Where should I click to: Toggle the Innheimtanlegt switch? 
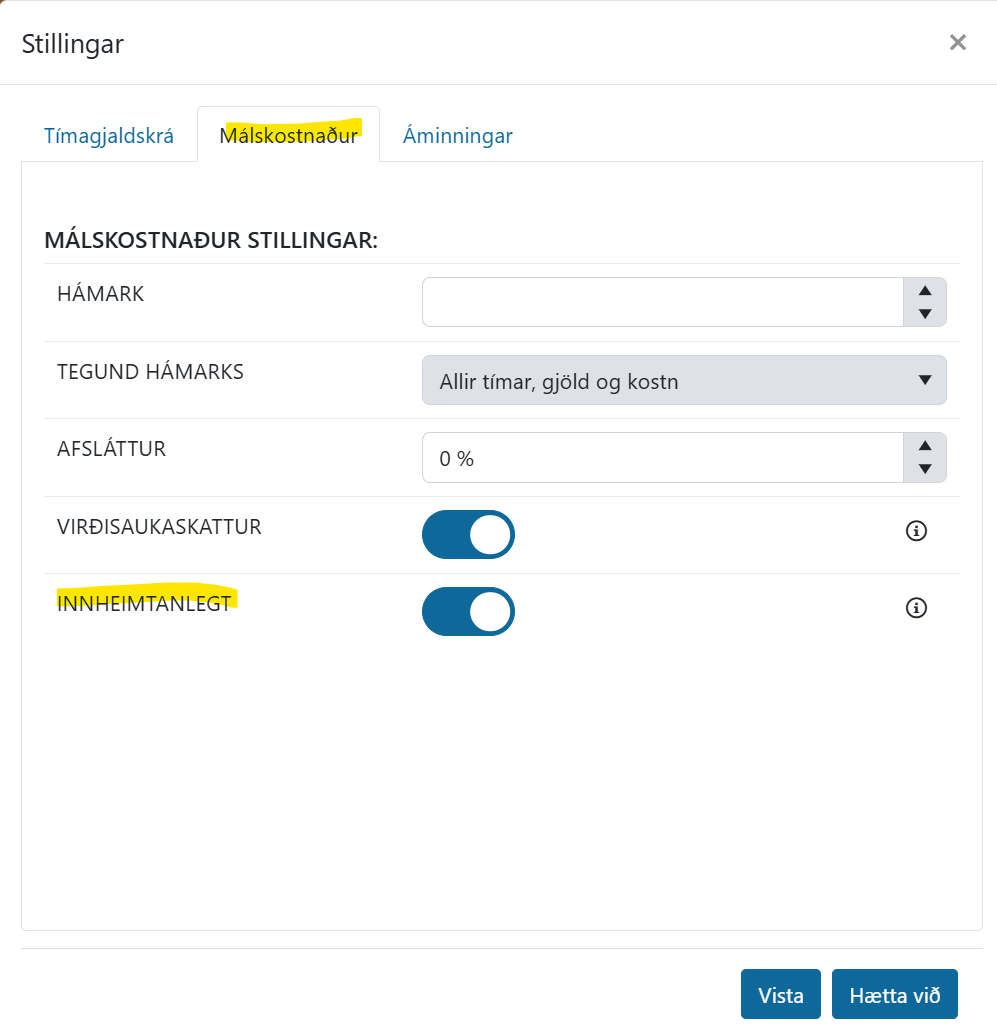[x=468, y=611]
